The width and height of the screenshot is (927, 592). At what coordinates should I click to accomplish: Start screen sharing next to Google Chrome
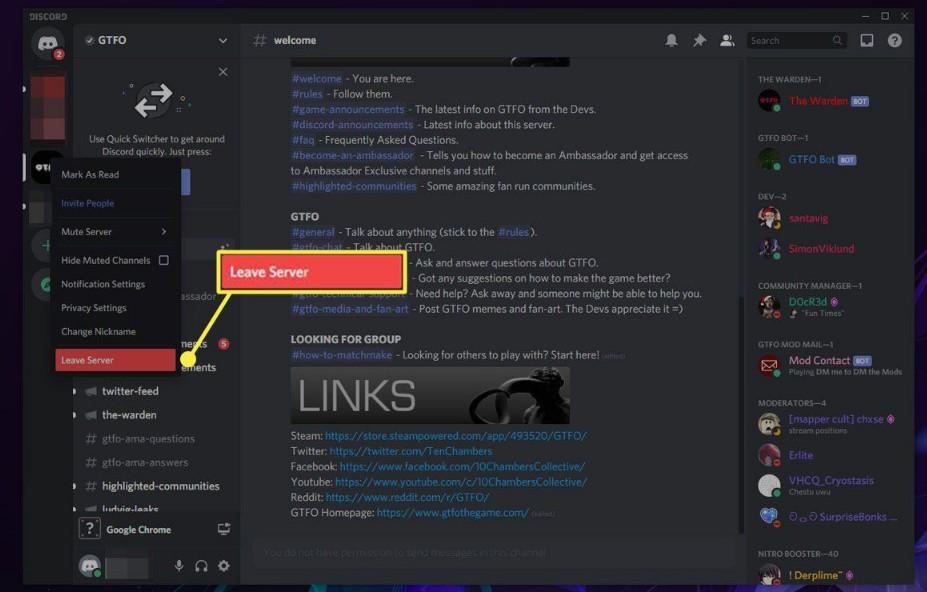(x=223, y=529)
